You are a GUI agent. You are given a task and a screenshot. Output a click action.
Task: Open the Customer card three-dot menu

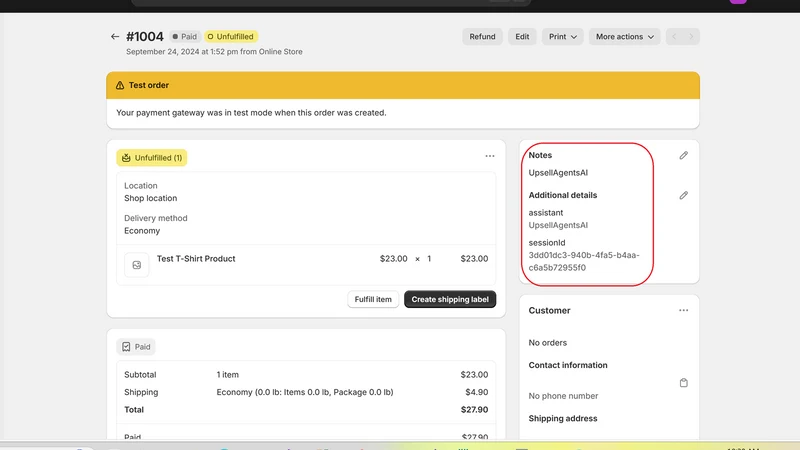684,311
